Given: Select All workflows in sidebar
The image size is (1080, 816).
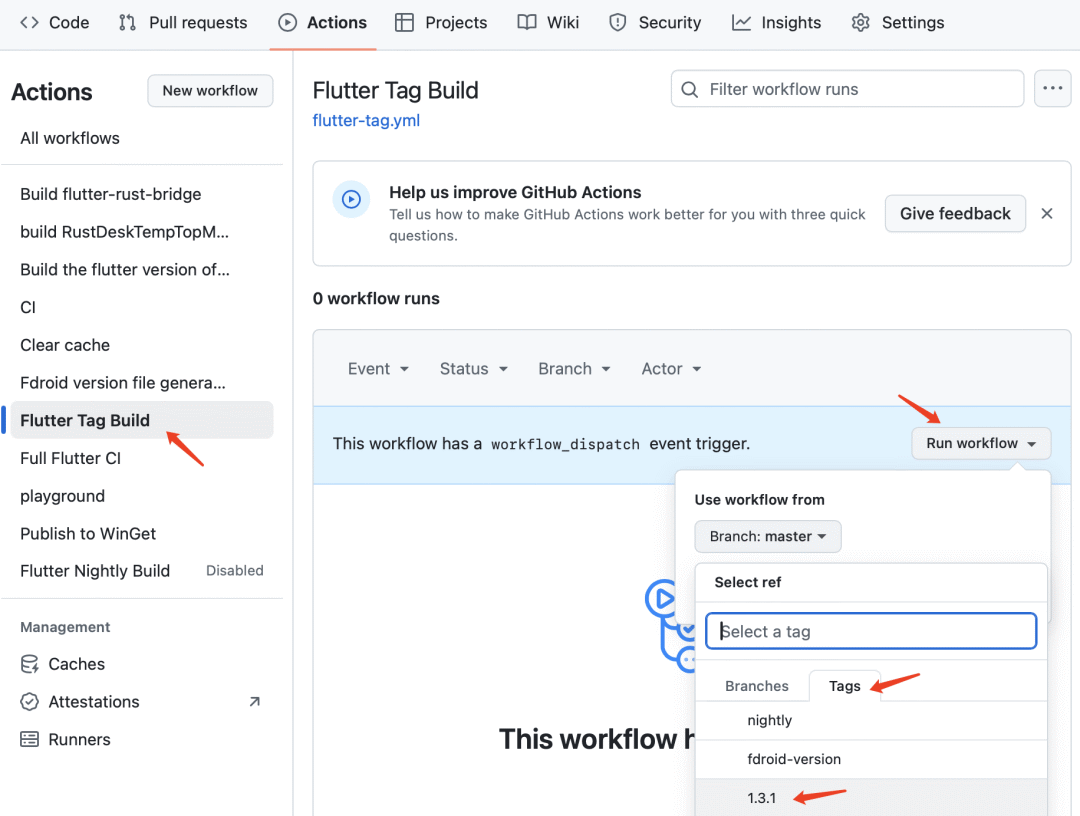Looking at the screenshot, I should 142,138.
